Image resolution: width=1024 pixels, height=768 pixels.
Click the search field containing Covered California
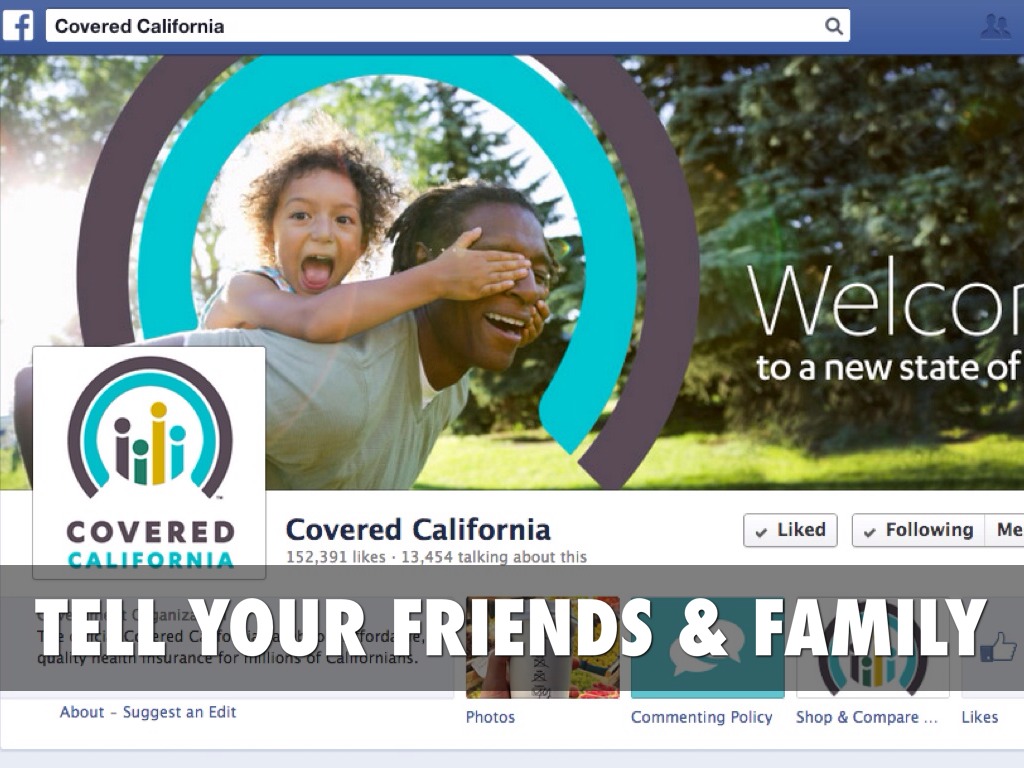[447, 26]
